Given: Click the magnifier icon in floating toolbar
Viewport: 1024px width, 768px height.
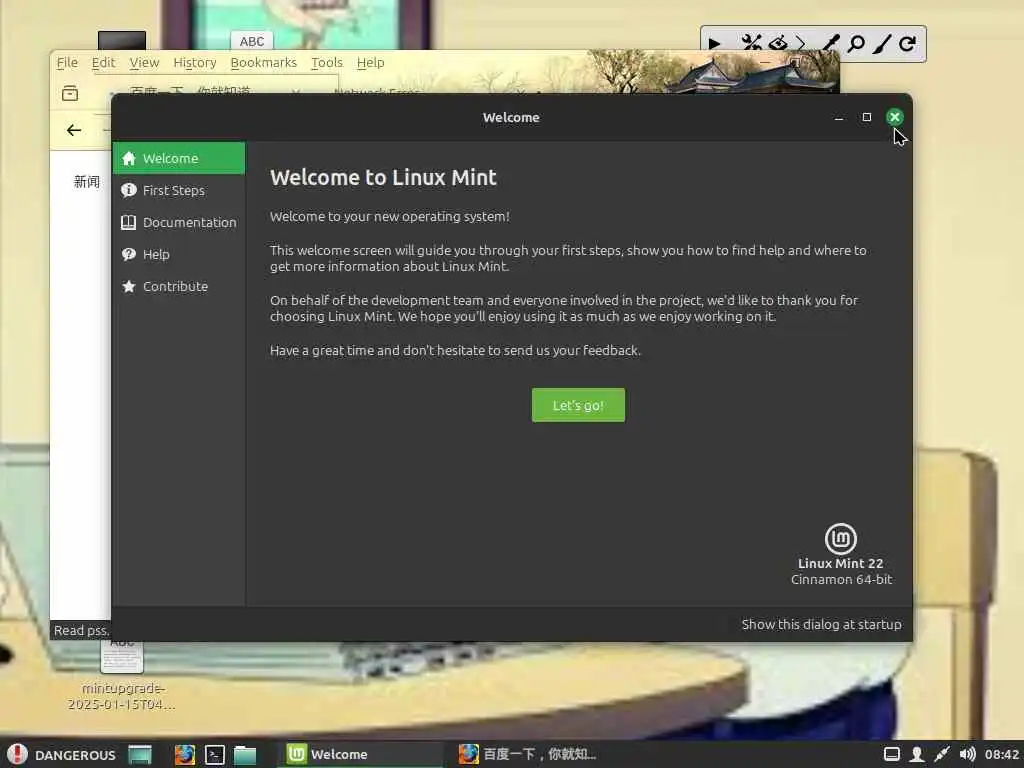Looking at the screenshot, I should click(856, 44).
